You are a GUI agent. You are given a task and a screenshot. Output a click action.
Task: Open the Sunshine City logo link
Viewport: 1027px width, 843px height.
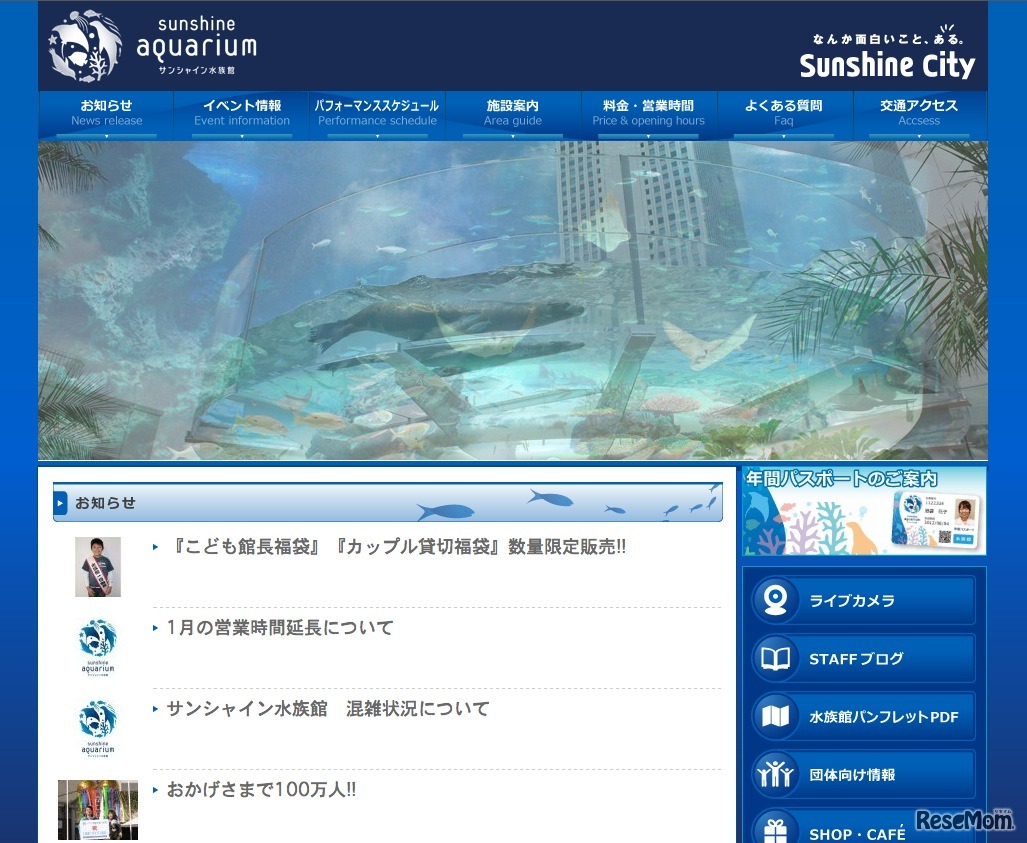887,65
